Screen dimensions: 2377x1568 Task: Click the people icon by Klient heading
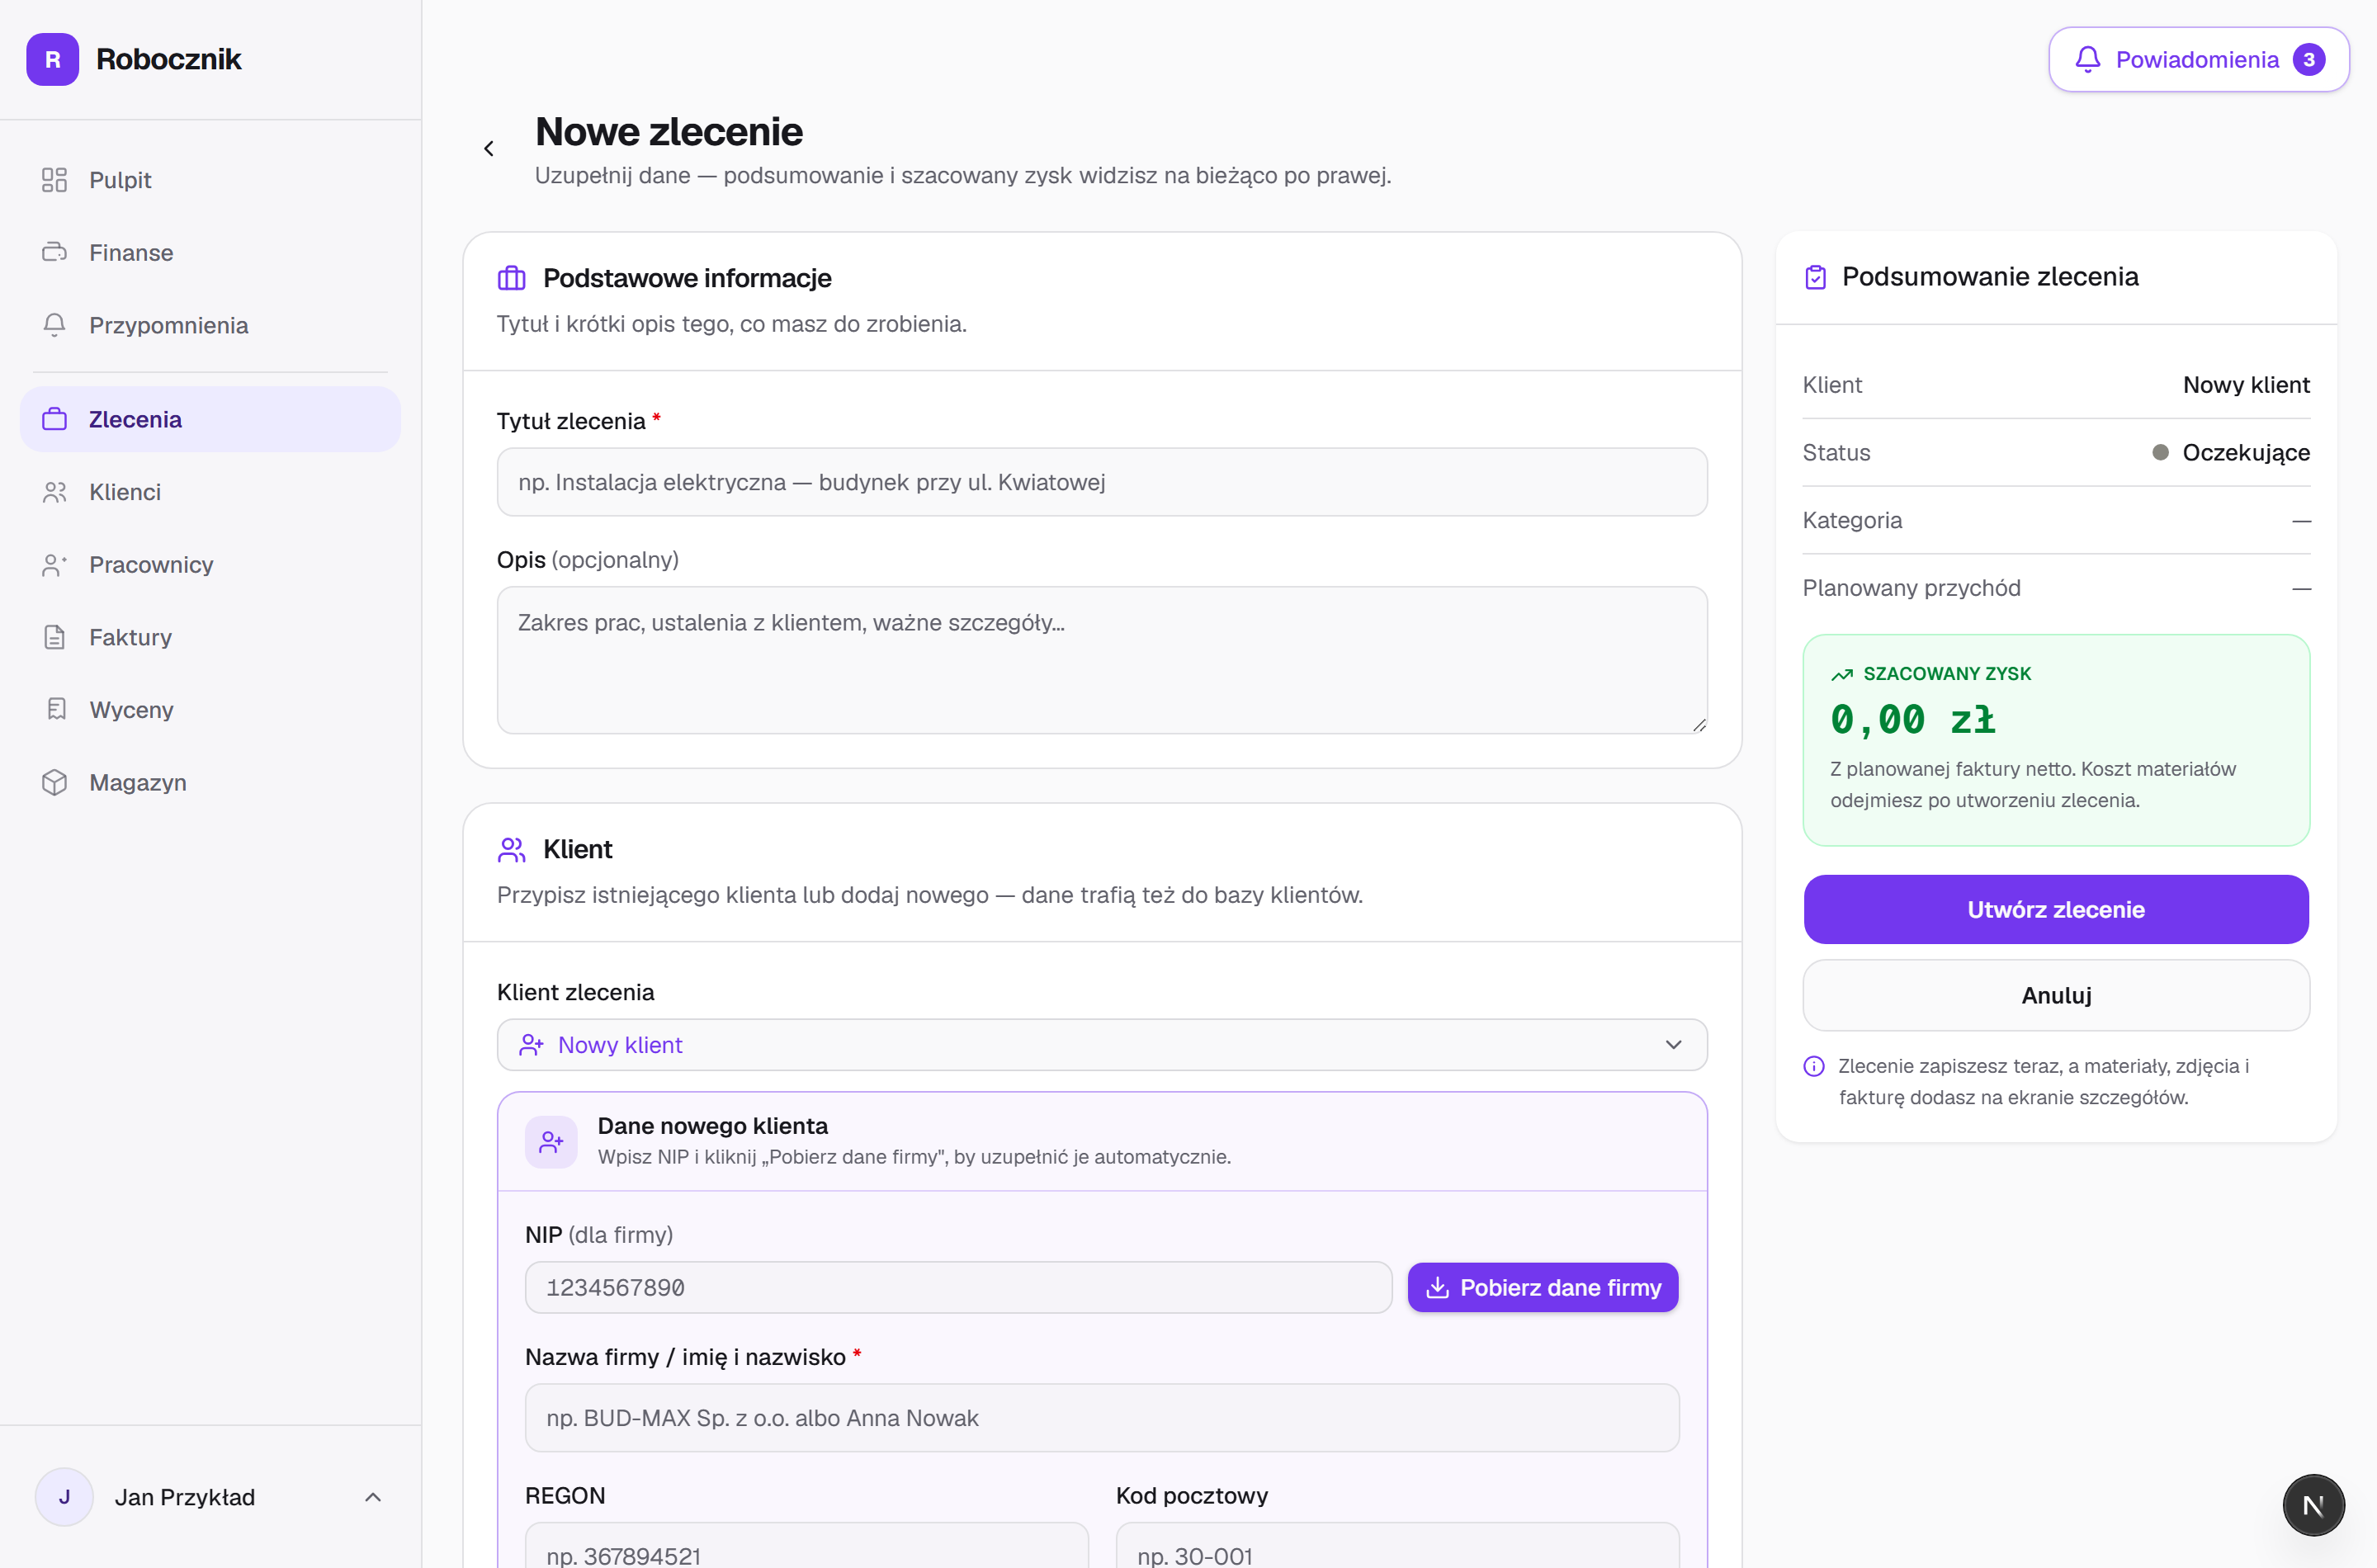pyautogui.click(x=511, y=849)
